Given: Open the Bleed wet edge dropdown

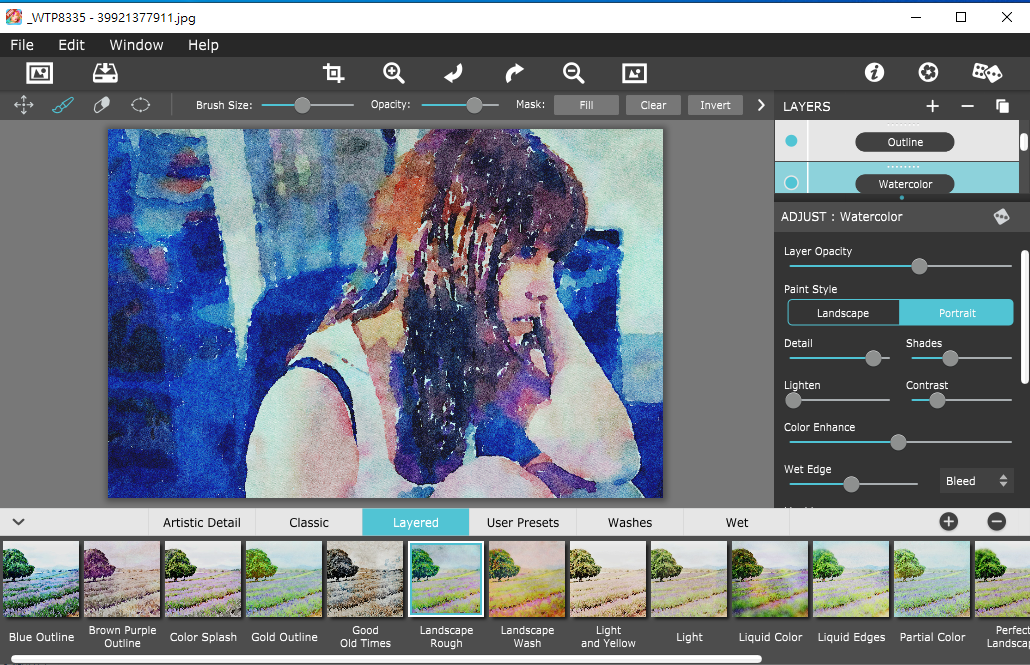Looking at the screenshot, I should click(977, 481).
